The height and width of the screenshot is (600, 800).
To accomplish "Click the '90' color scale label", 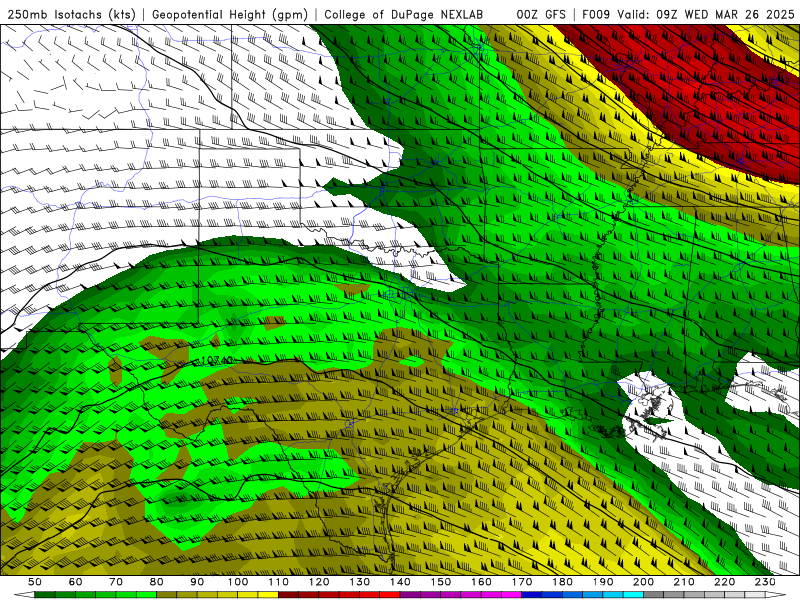I will click(197, 582).
